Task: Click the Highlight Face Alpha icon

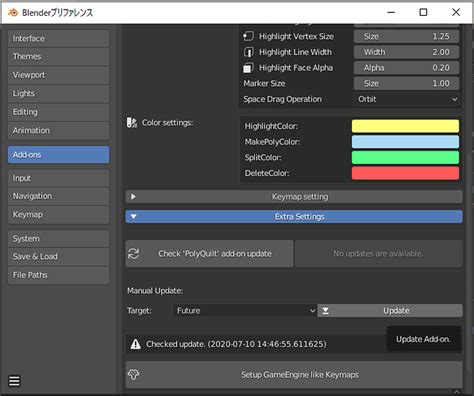Action: [x=248, y=68]
